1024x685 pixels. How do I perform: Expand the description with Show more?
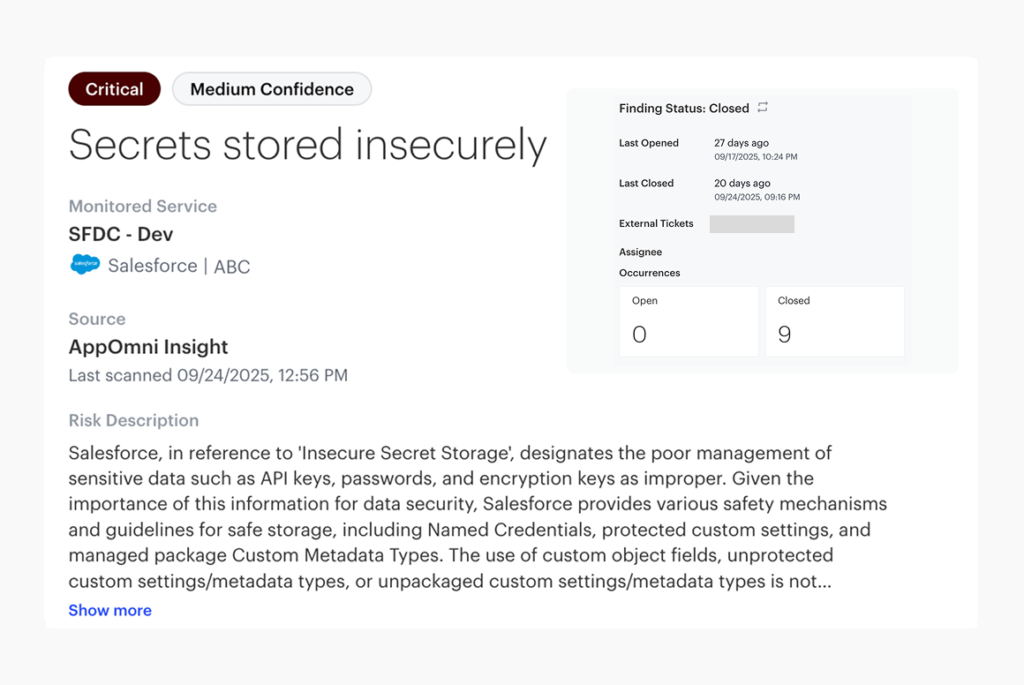pos(110,610)
